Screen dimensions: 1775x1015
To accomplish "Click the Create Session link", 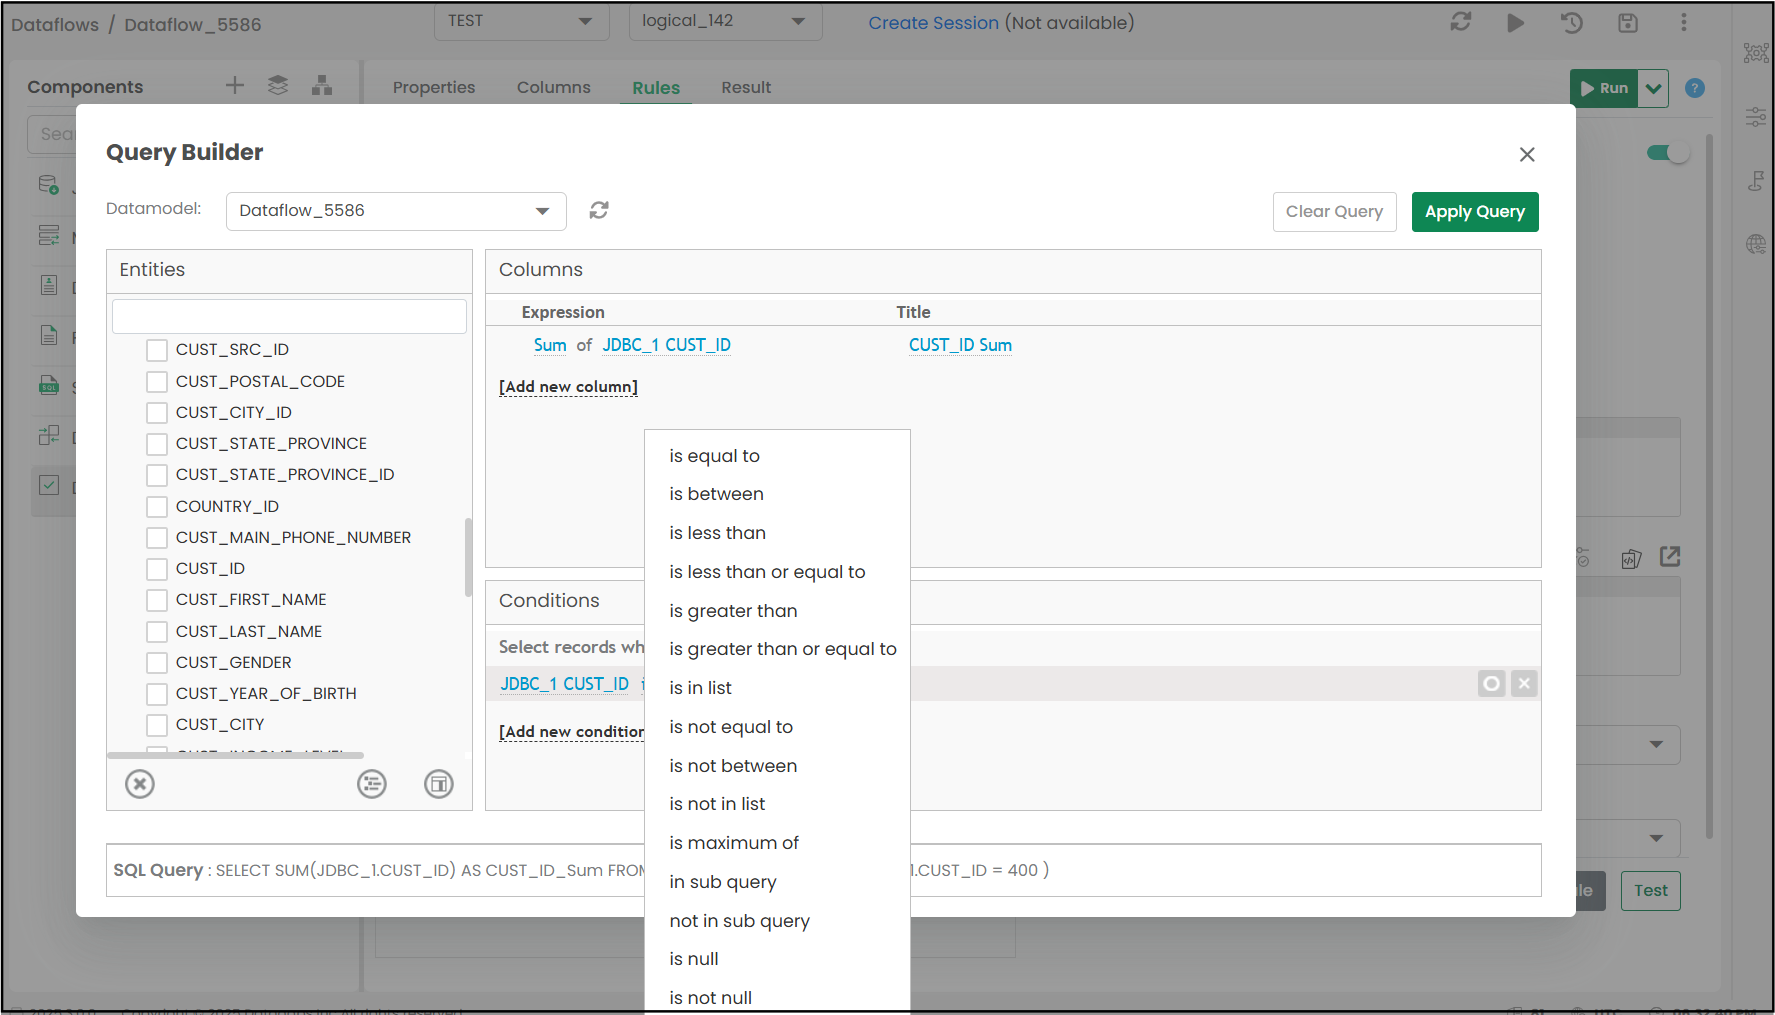I will [933, 22].
